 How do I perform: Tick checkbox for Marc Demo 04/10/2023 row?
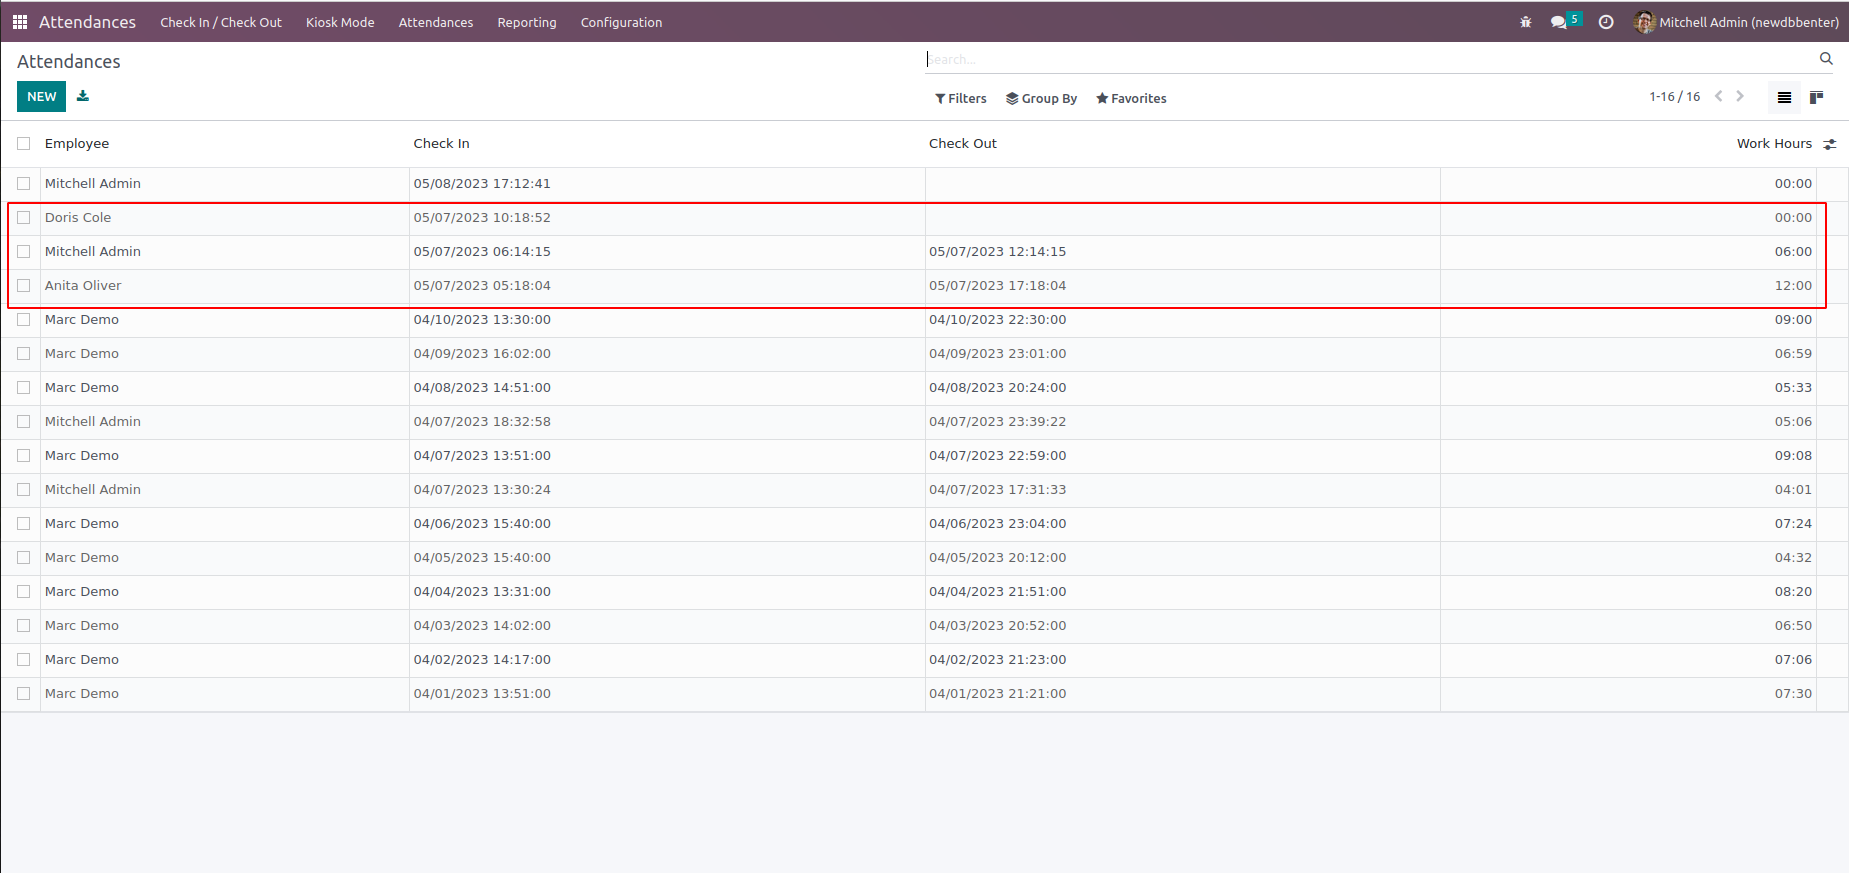[24, 320]
